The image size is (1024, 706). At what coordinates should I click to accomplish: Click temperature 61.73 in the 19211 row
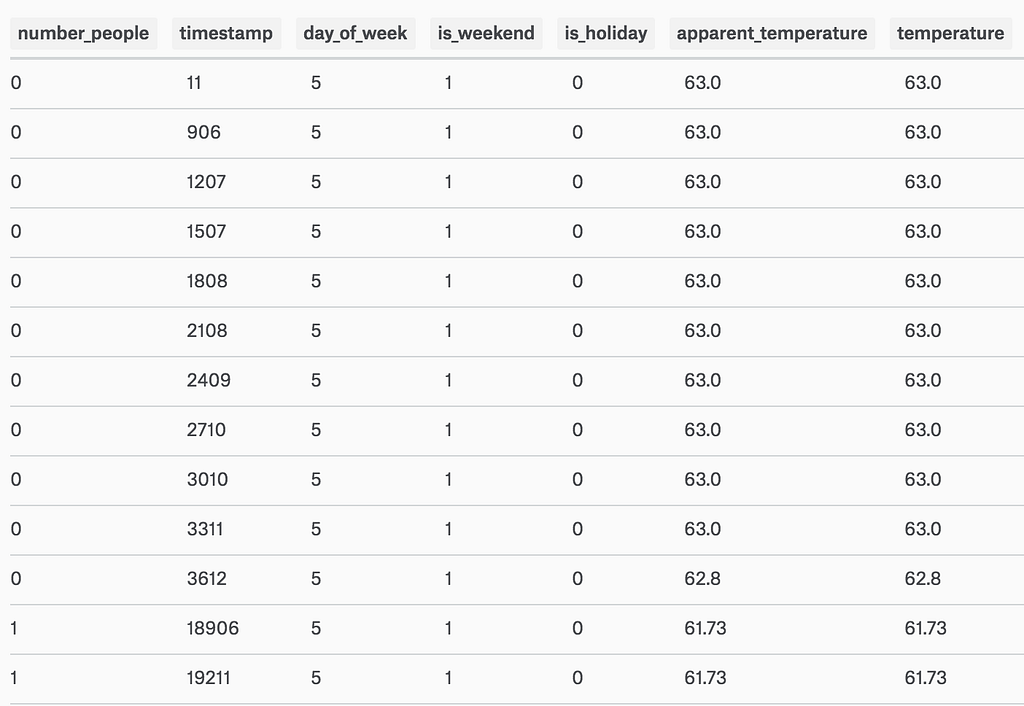(x=925, y=677)
